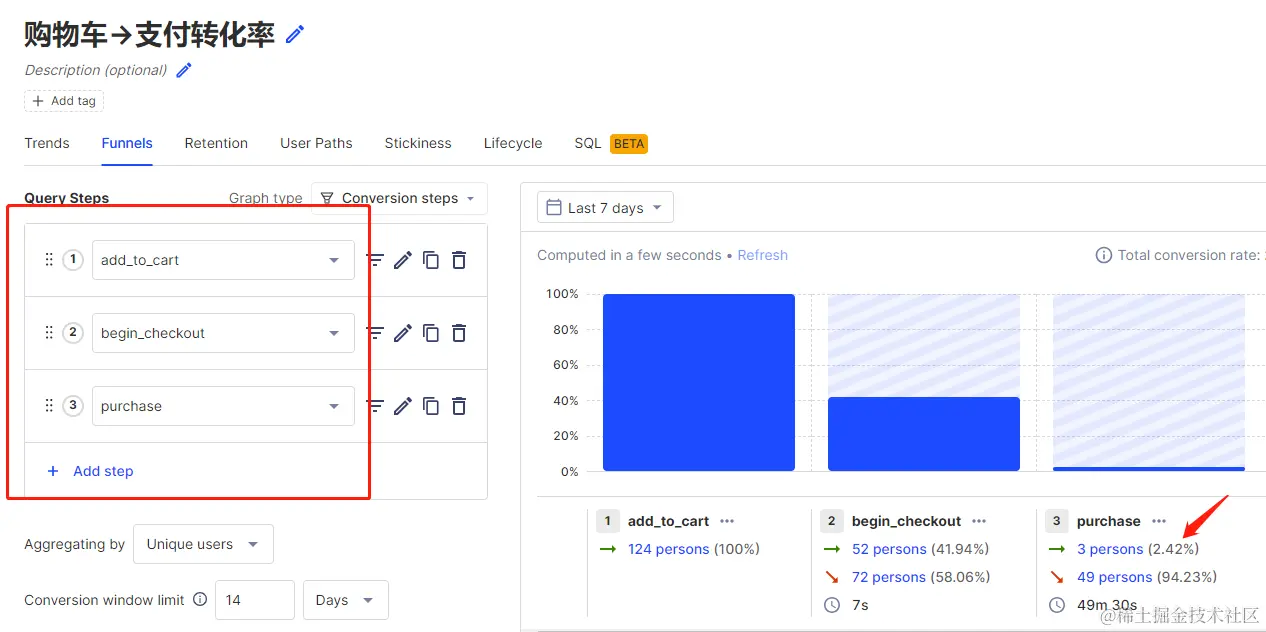Open more options for add_to_cart legend
The height and width of the screenshot is (632, 1266).
pos(727,521)
